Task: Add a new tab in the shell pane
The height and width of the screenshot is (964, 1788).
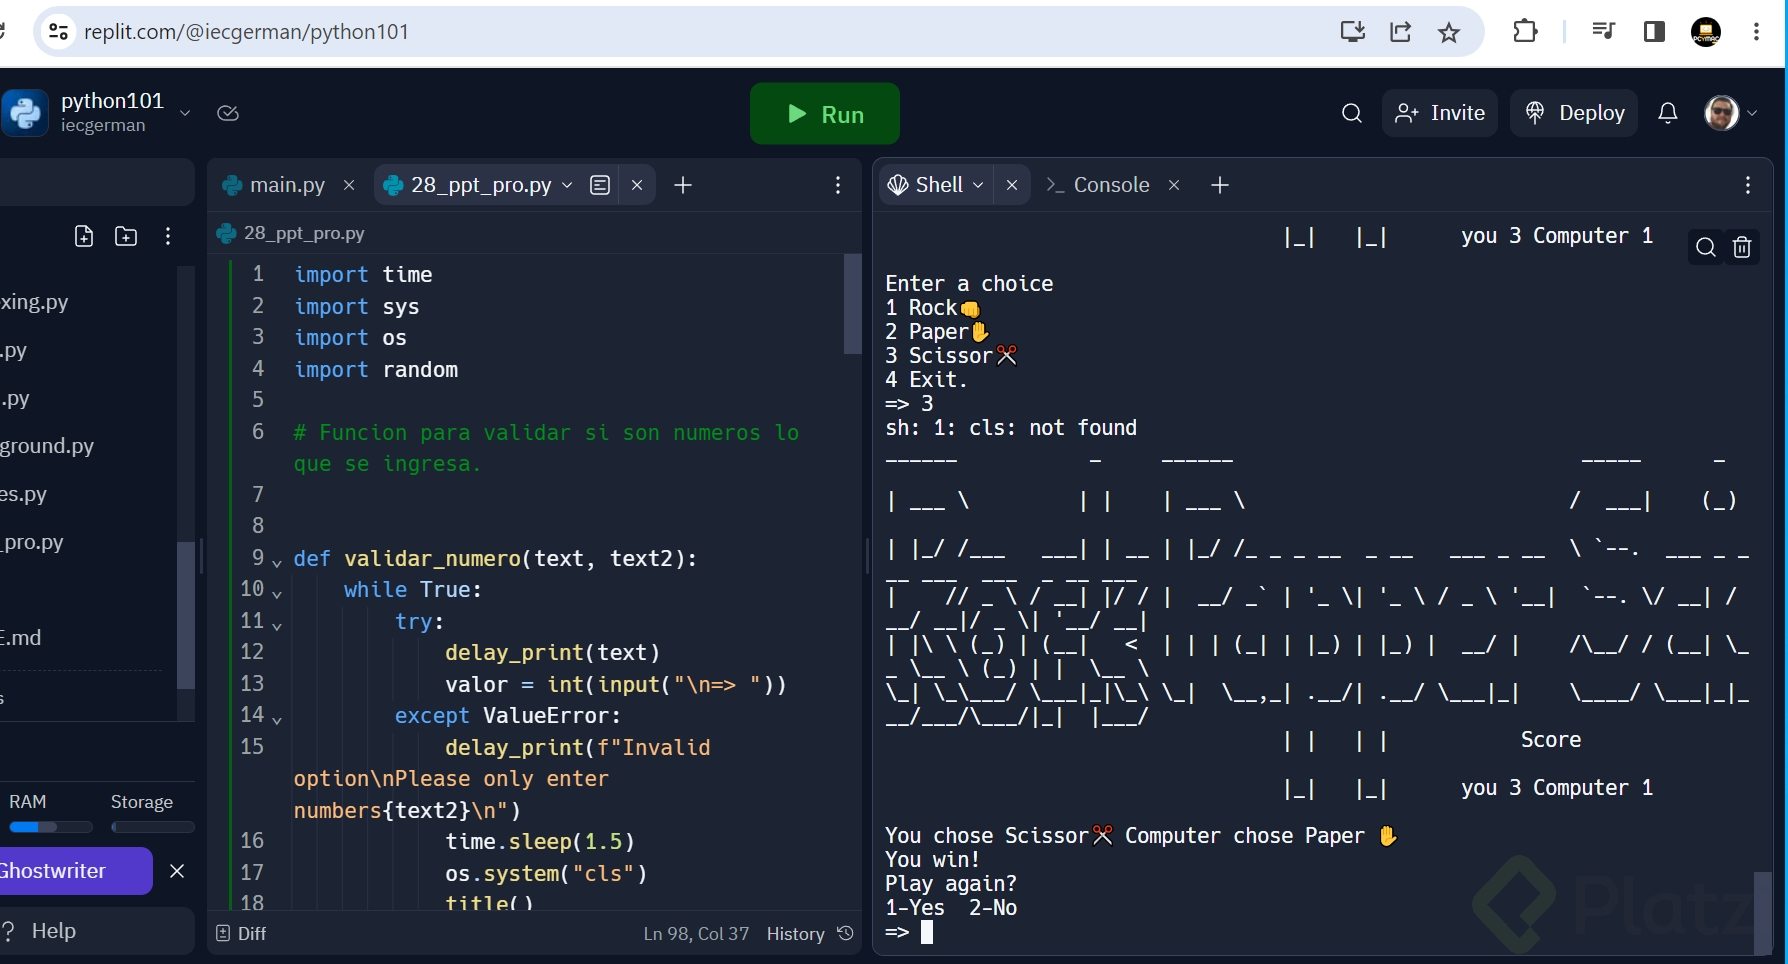Action: tap(1220, 185)
